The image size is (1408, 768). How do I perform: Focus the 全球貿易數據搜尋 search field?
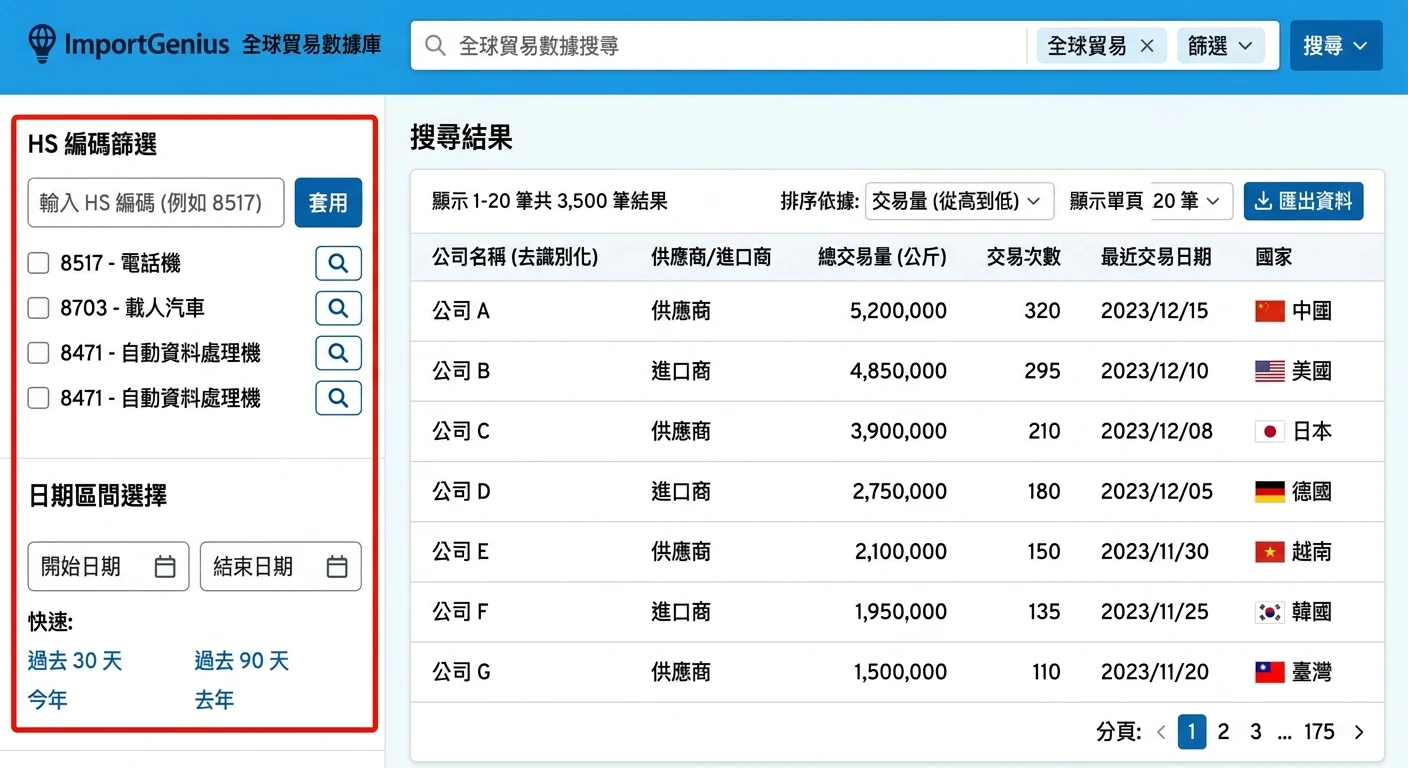pyautogui.click(x=719, y=46)
